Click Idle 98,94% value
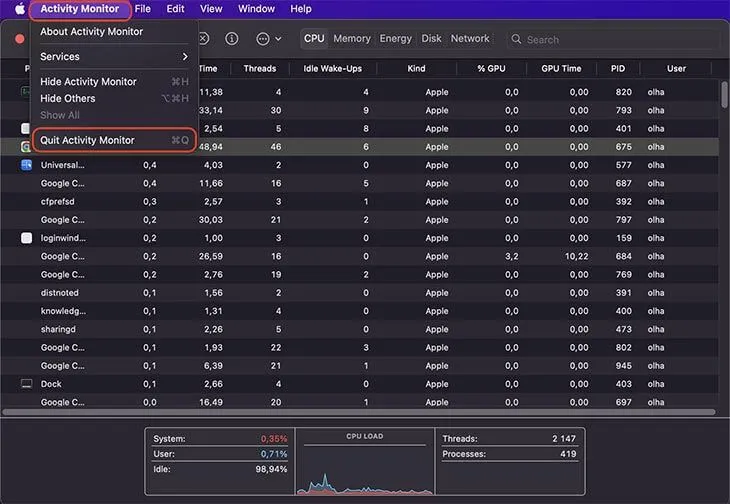 pyautogui.click(x=271, y=469)
